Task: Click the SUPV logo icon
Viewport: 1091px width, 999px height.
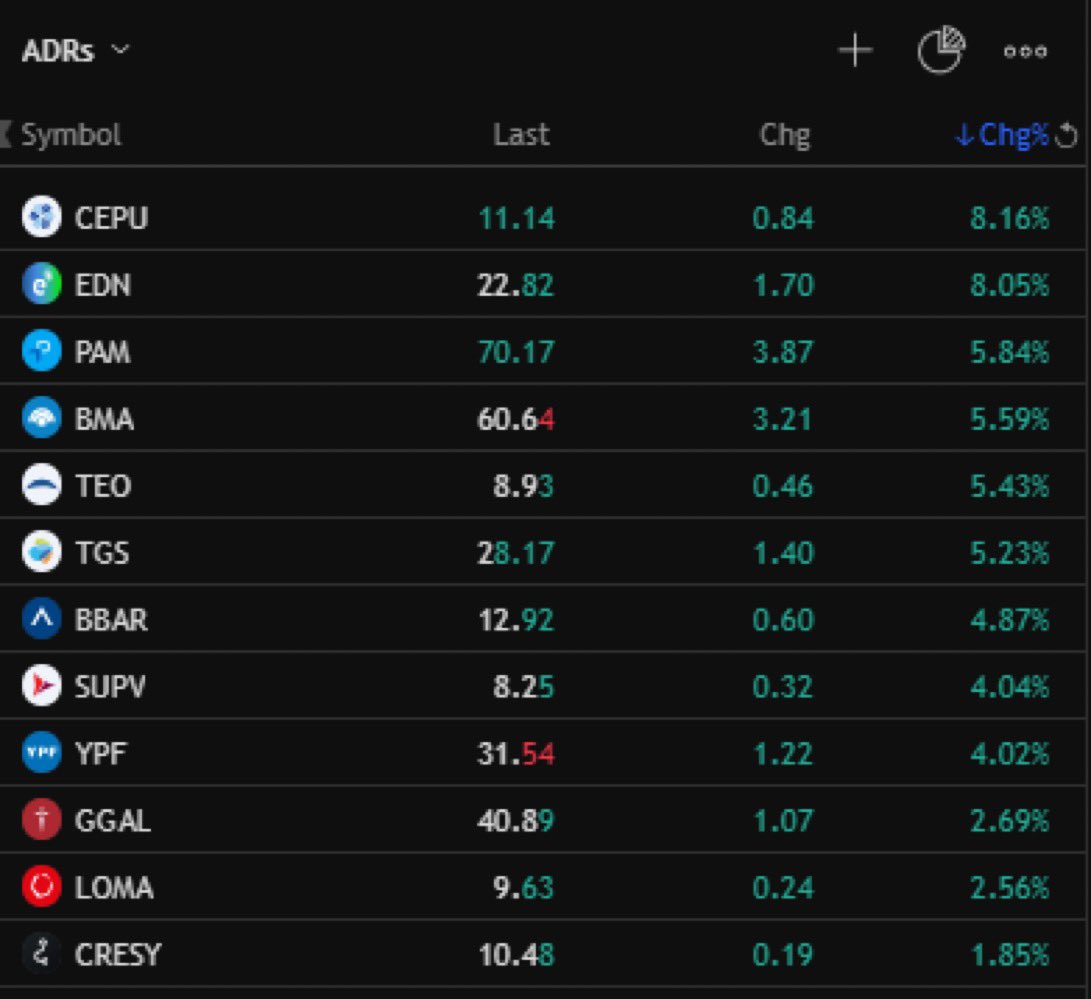Action: [x=42, y=686]
